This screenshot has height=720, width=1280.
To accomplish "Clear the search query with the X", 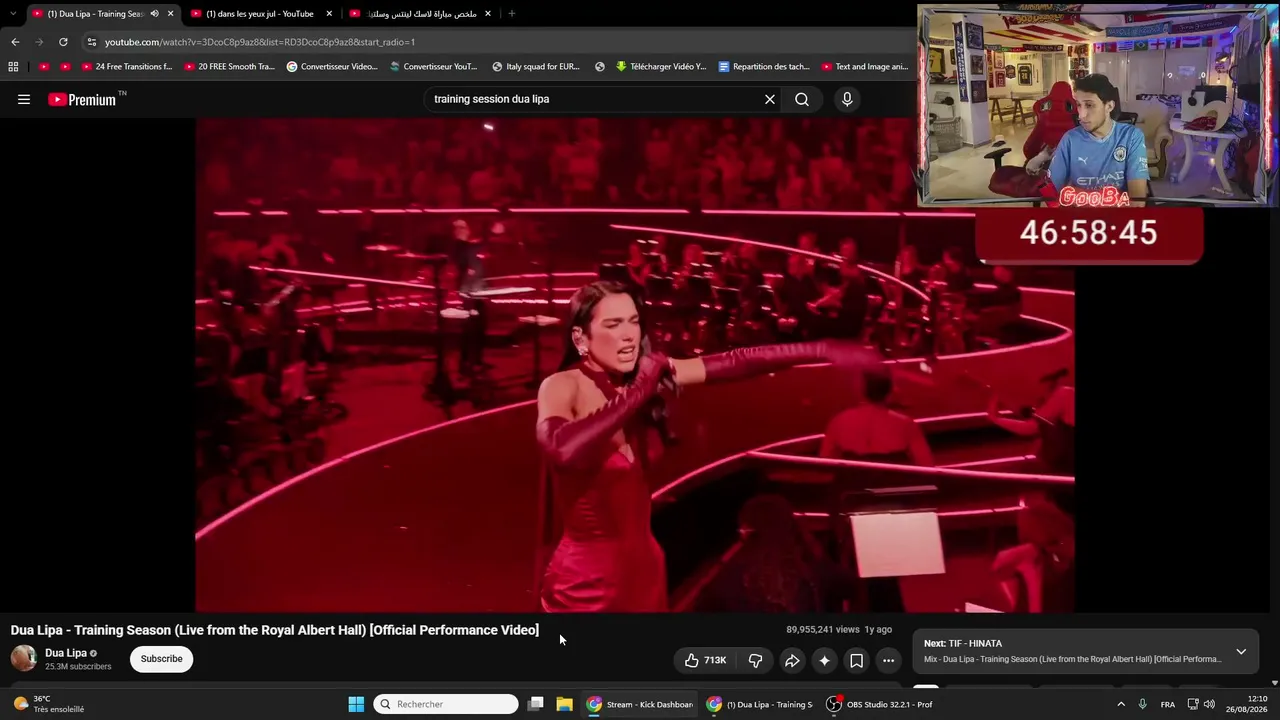I will pyautogui.click(x=770, y=99).
